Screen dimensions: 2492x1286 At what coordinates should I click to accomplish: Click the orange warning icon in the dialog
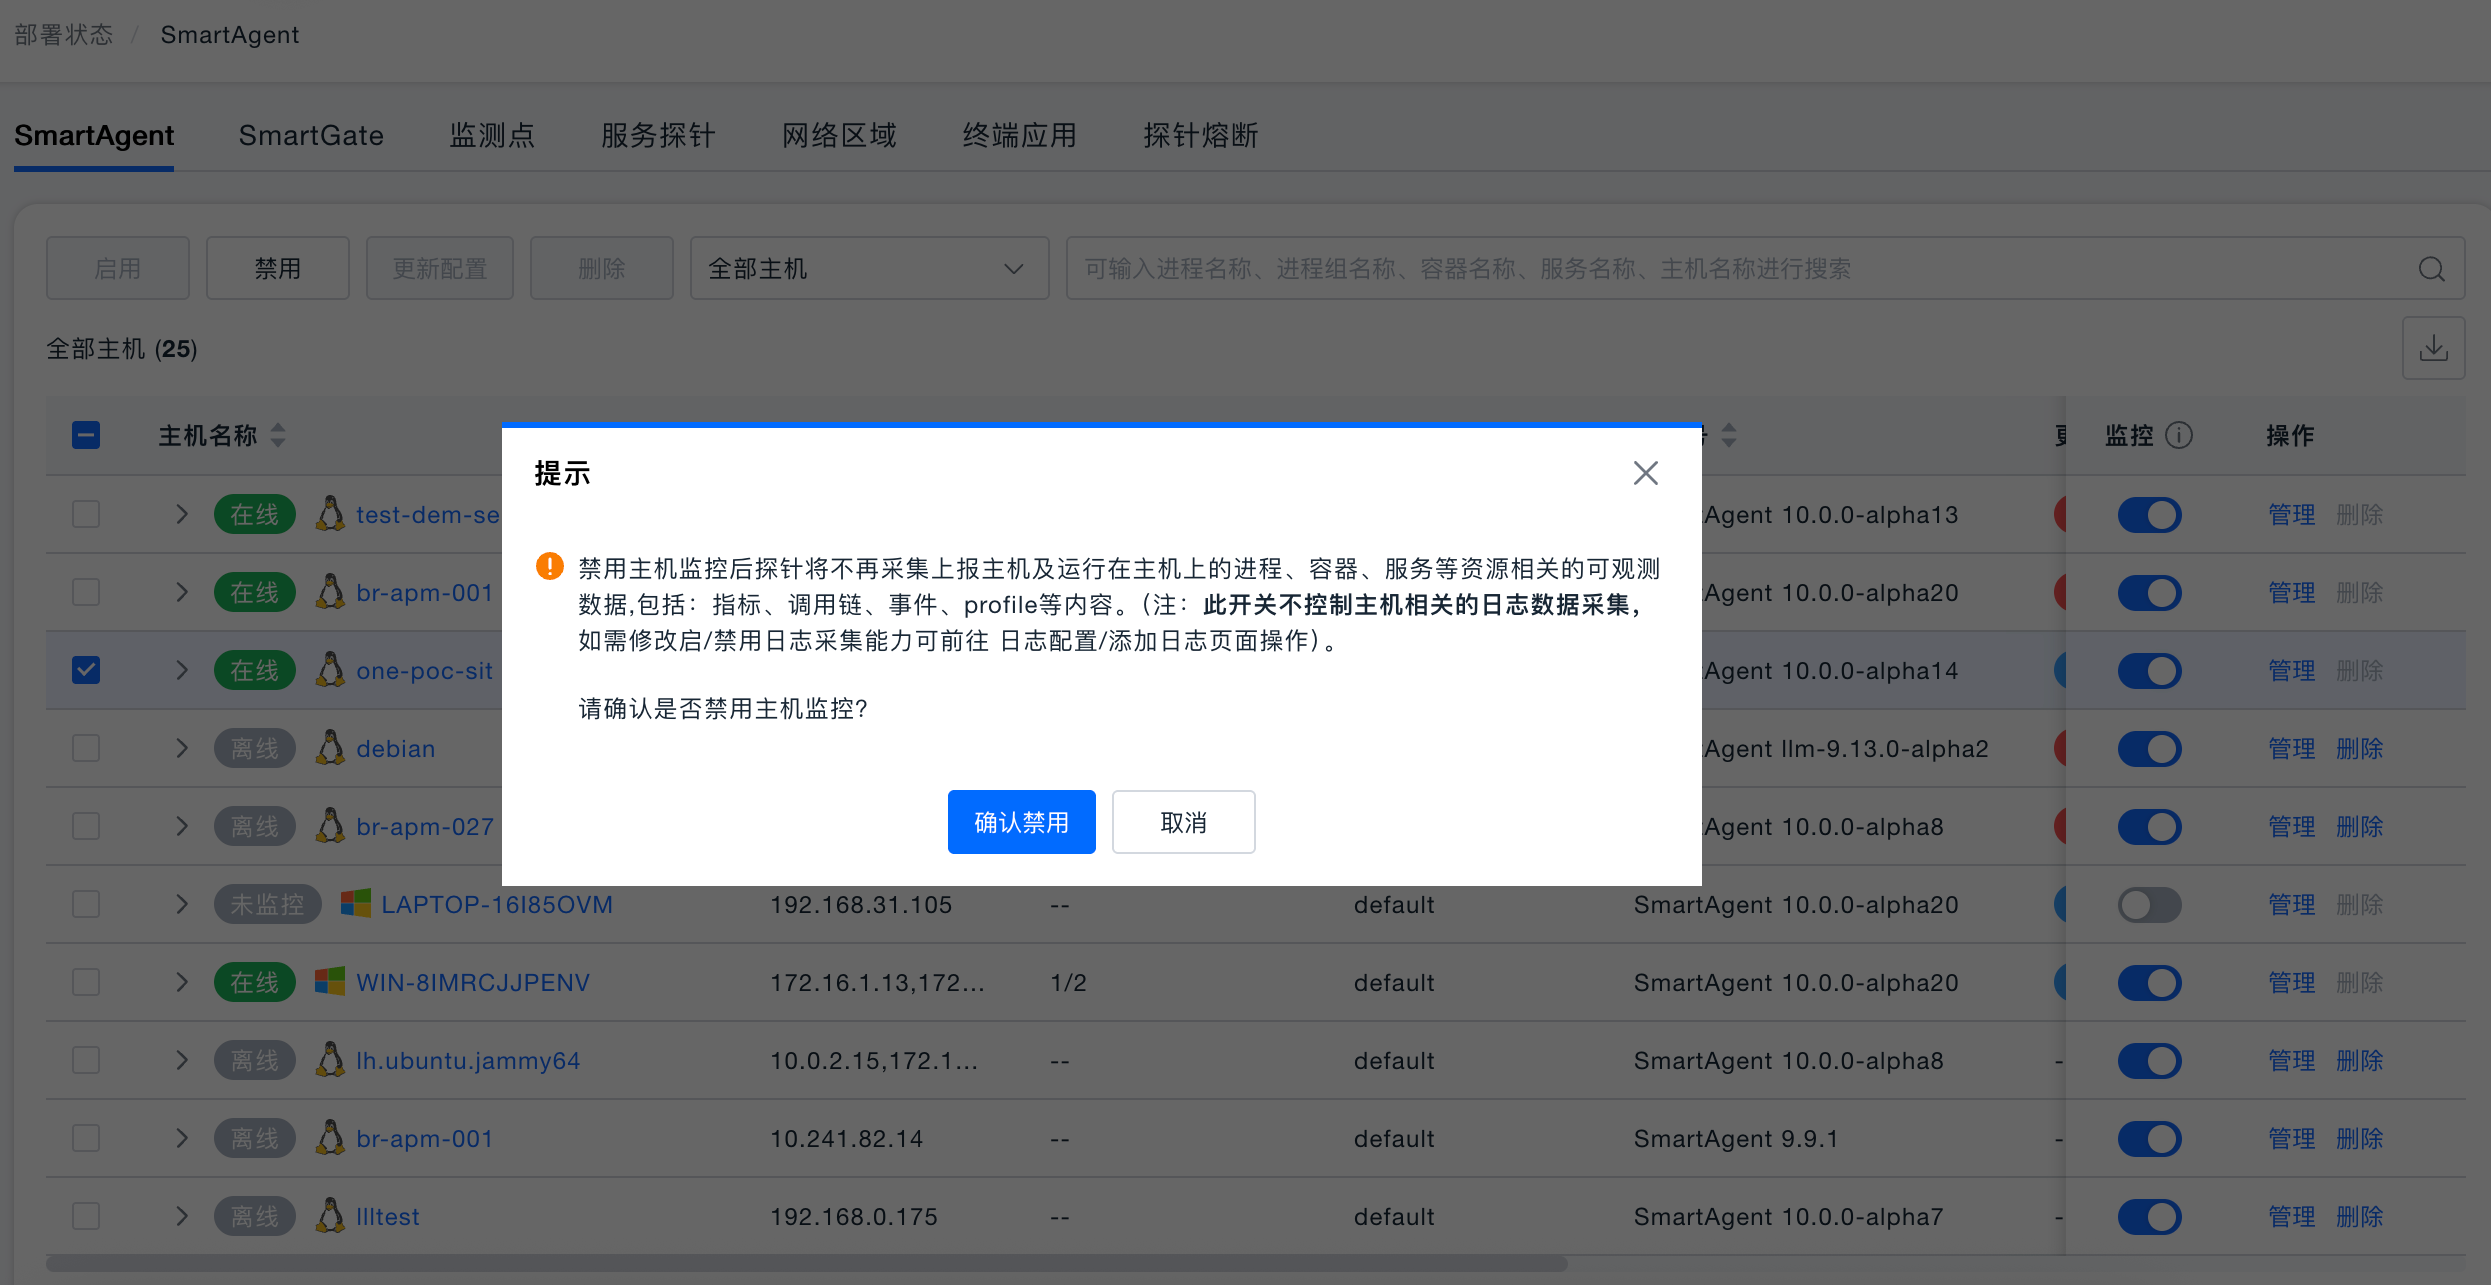[549, 567]
